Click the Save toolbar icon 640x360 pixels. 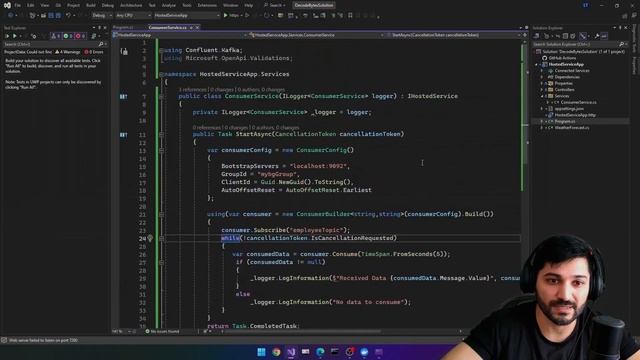[51, 16]
